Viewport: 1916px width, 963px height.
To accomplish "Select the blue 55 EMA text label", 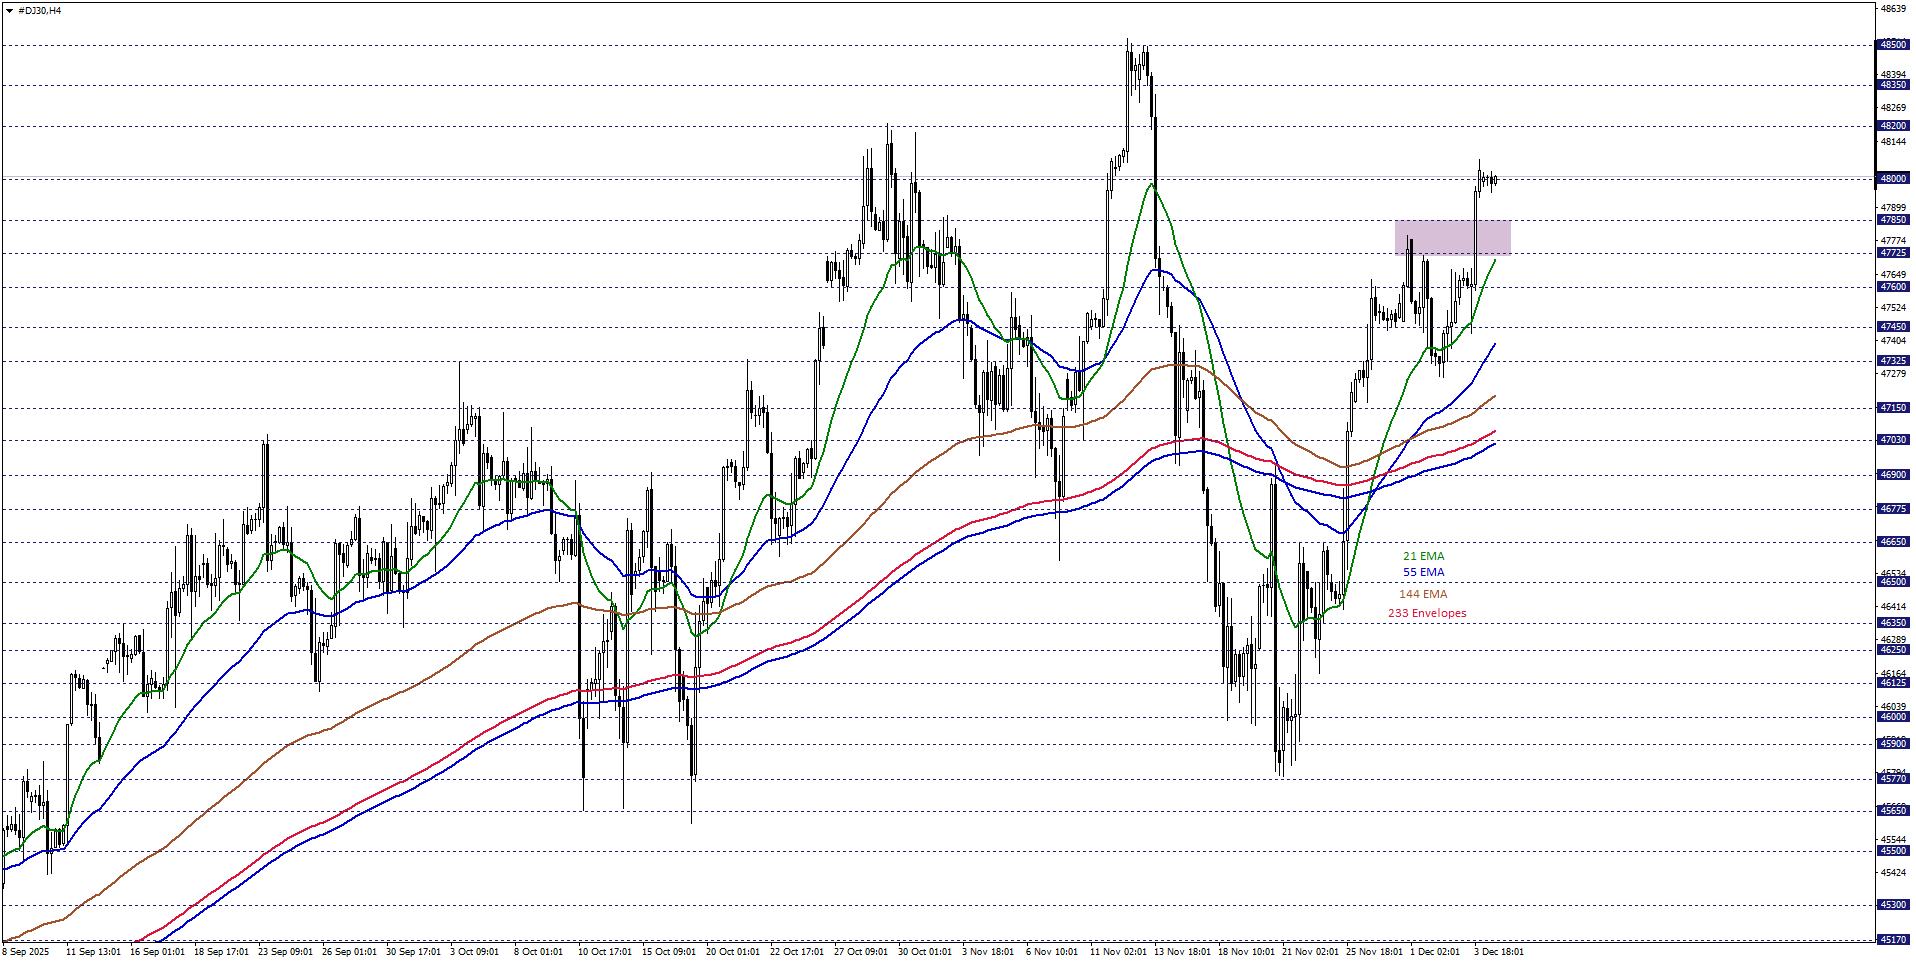I will (1423, 572).
